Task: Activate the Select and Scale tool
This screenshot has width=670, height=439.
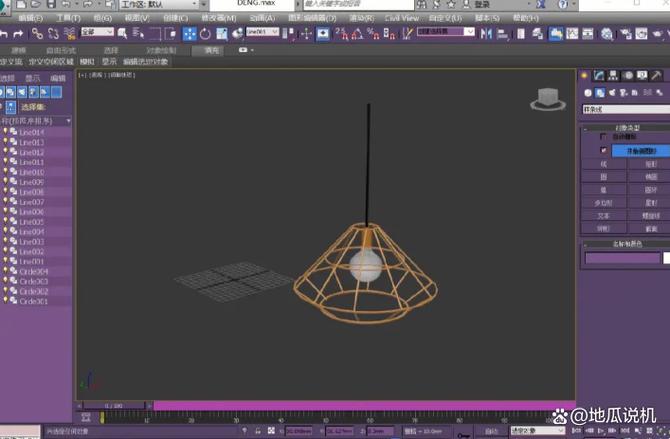Action: point(222,34)
